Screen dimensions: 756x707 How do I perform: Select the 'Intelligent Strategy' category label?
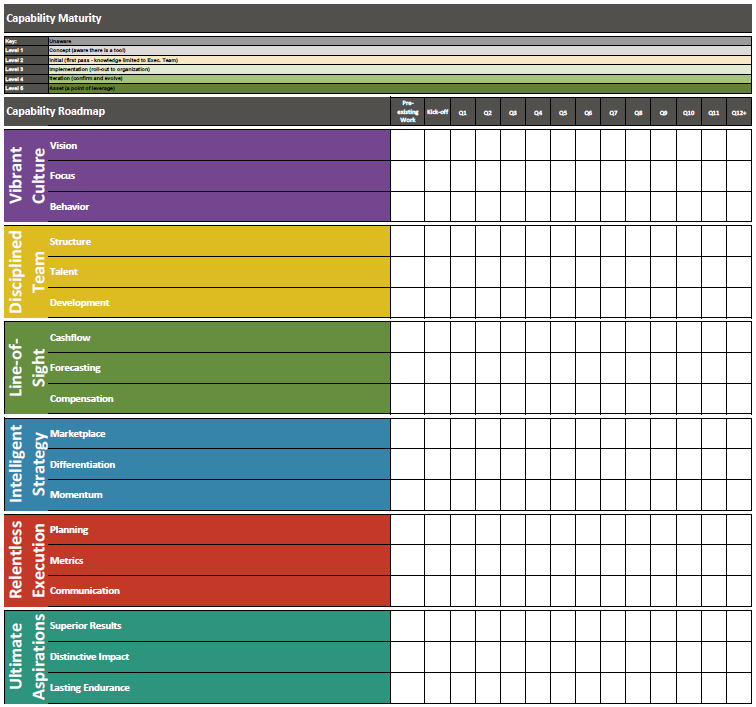(26, 464)
